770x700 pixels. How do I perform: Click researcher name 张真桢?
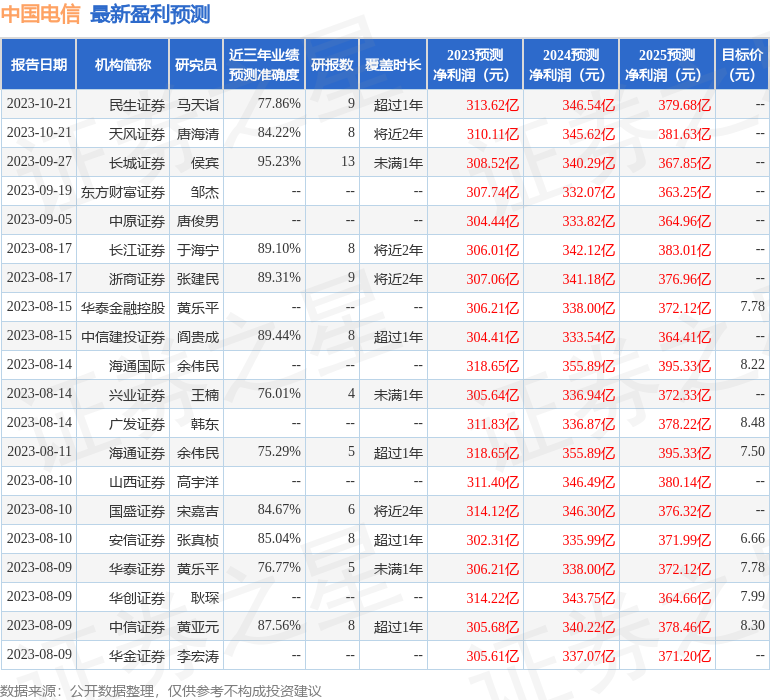point(197,540)
